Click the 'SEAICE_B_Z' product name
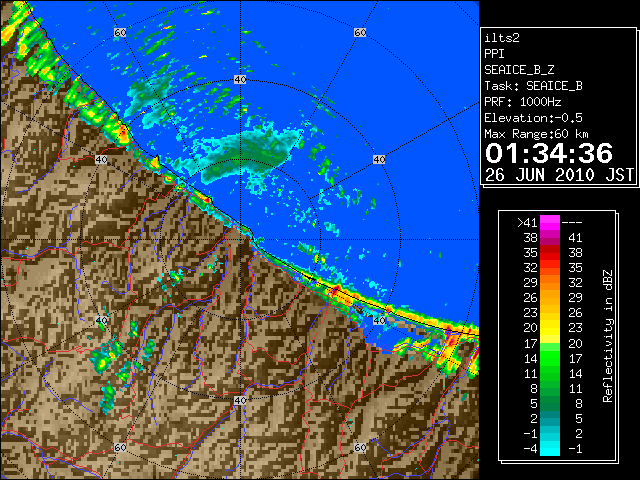 pos(519,70)
